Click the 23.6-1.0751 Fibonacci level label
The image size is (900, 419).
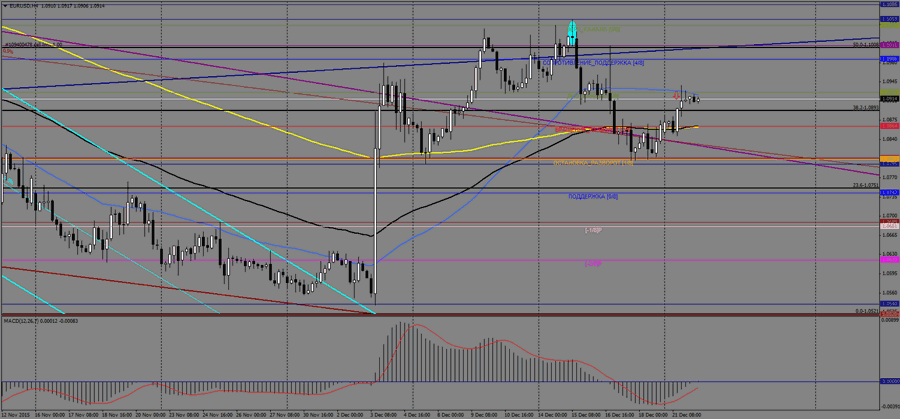pos(865,185)
